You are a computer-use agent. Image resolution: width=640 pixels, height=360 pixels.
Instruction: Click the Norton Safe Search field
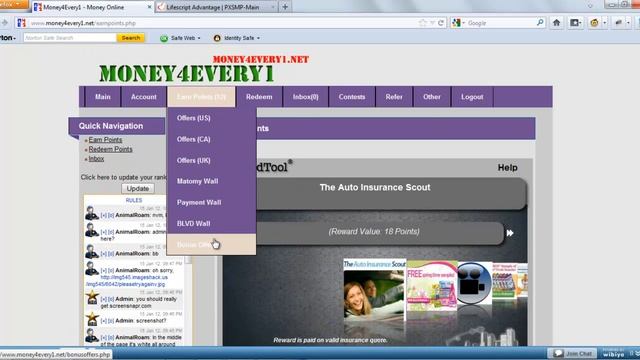click(70, 38)
